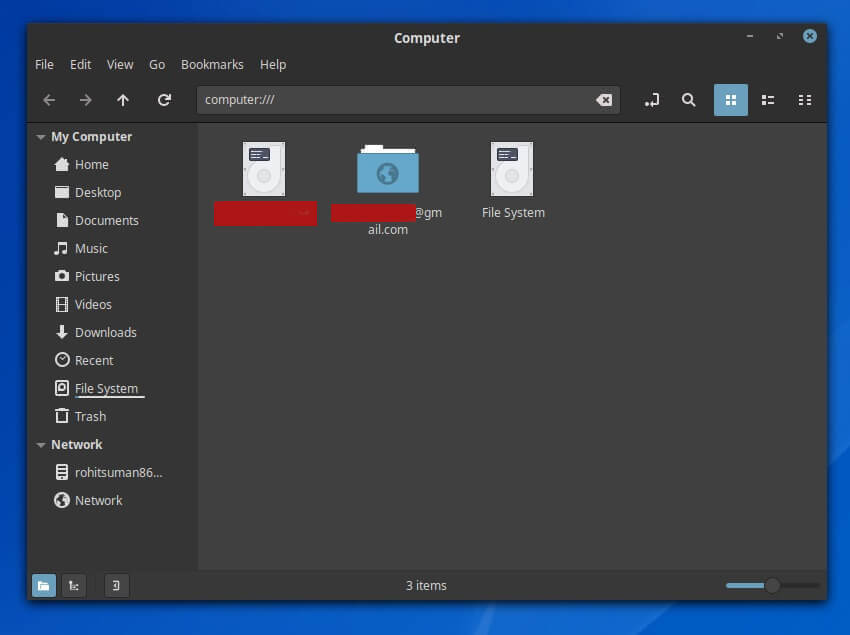Collapse the Network section
850x635 pixels.
(41, 445)
